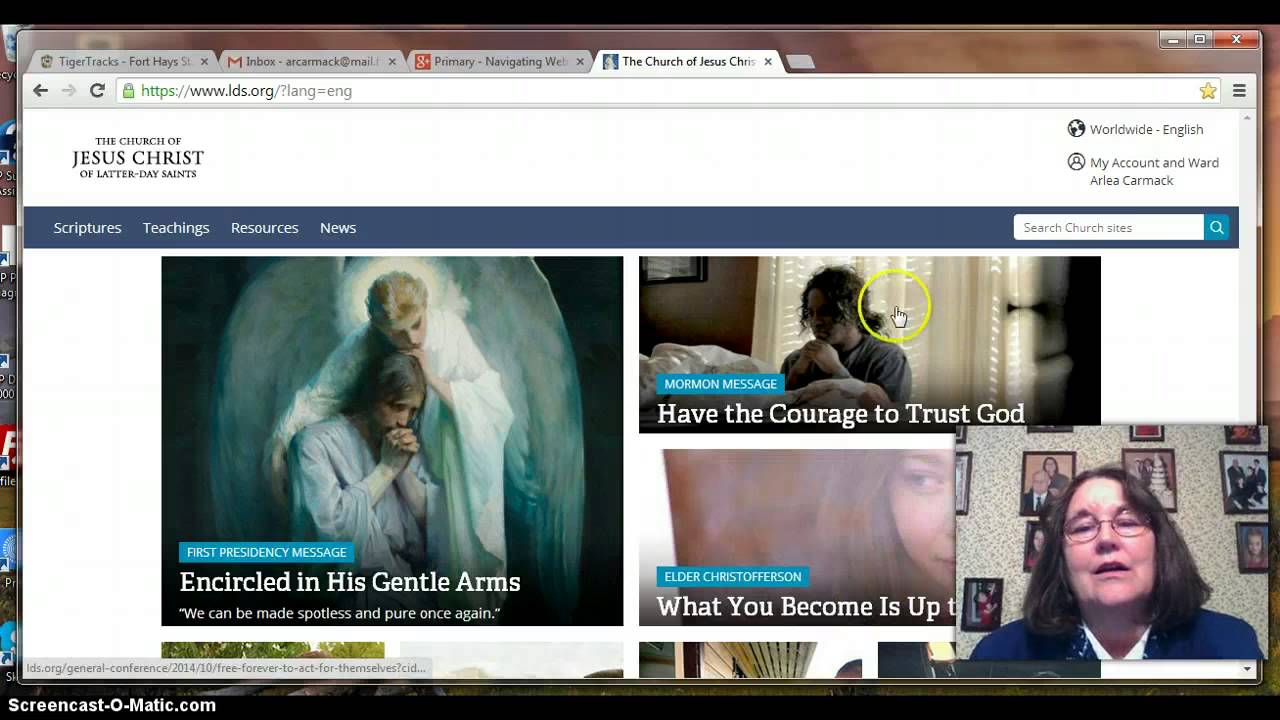The height and width of the screenshot is (720, 1280).
Task: Open the Chrome hamburger menu
Action: click(1239, 90)
